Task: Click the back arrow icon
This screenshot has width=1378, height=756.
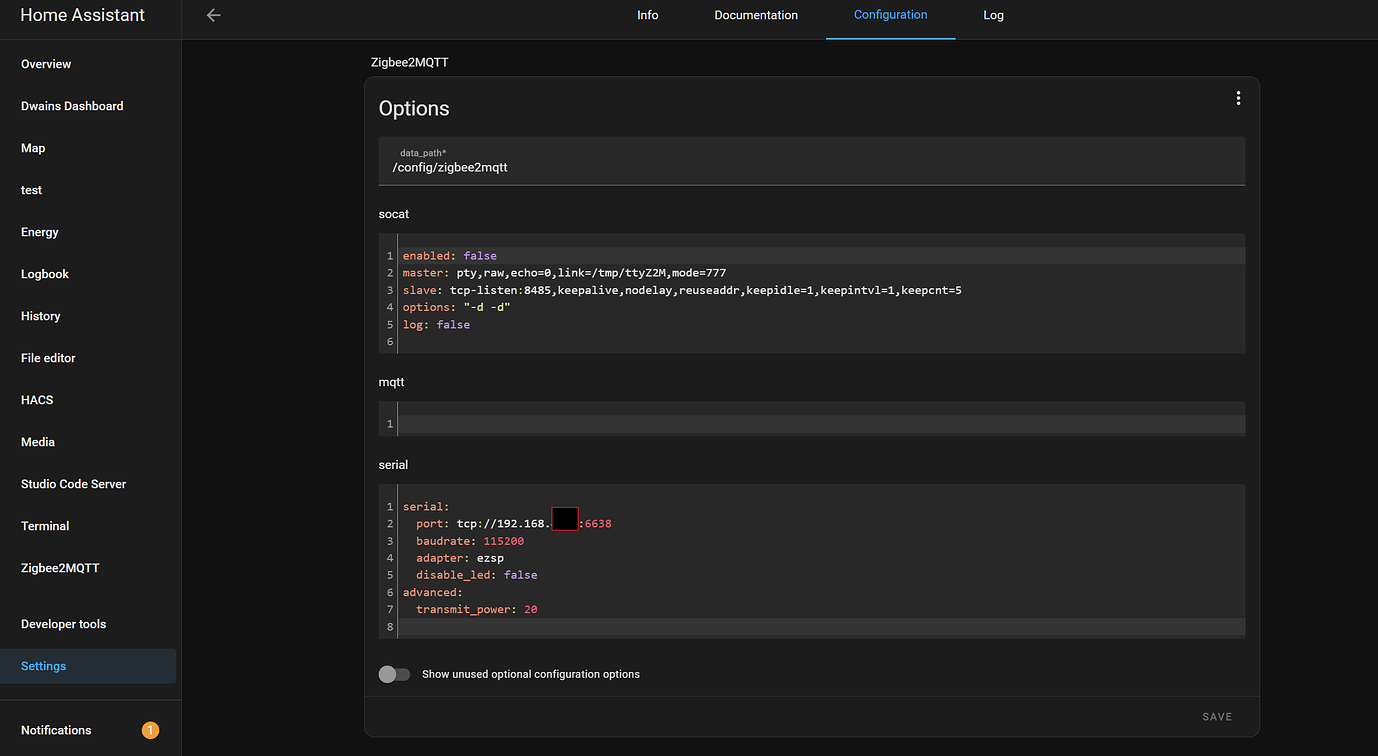Action: [x=213, y=15]
